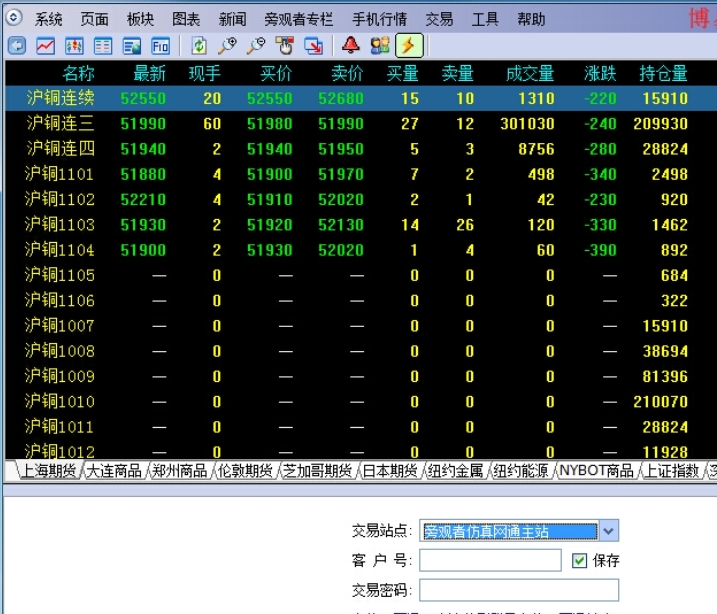Switch to the 芝加哥期货 tab
717x614 pixels.
318,470
